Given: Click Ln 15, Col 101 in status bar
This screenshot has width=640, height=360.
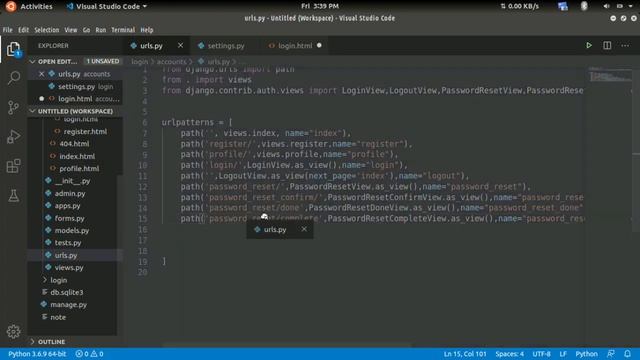Looking at the screenshot, I should [x=464, y=354].
